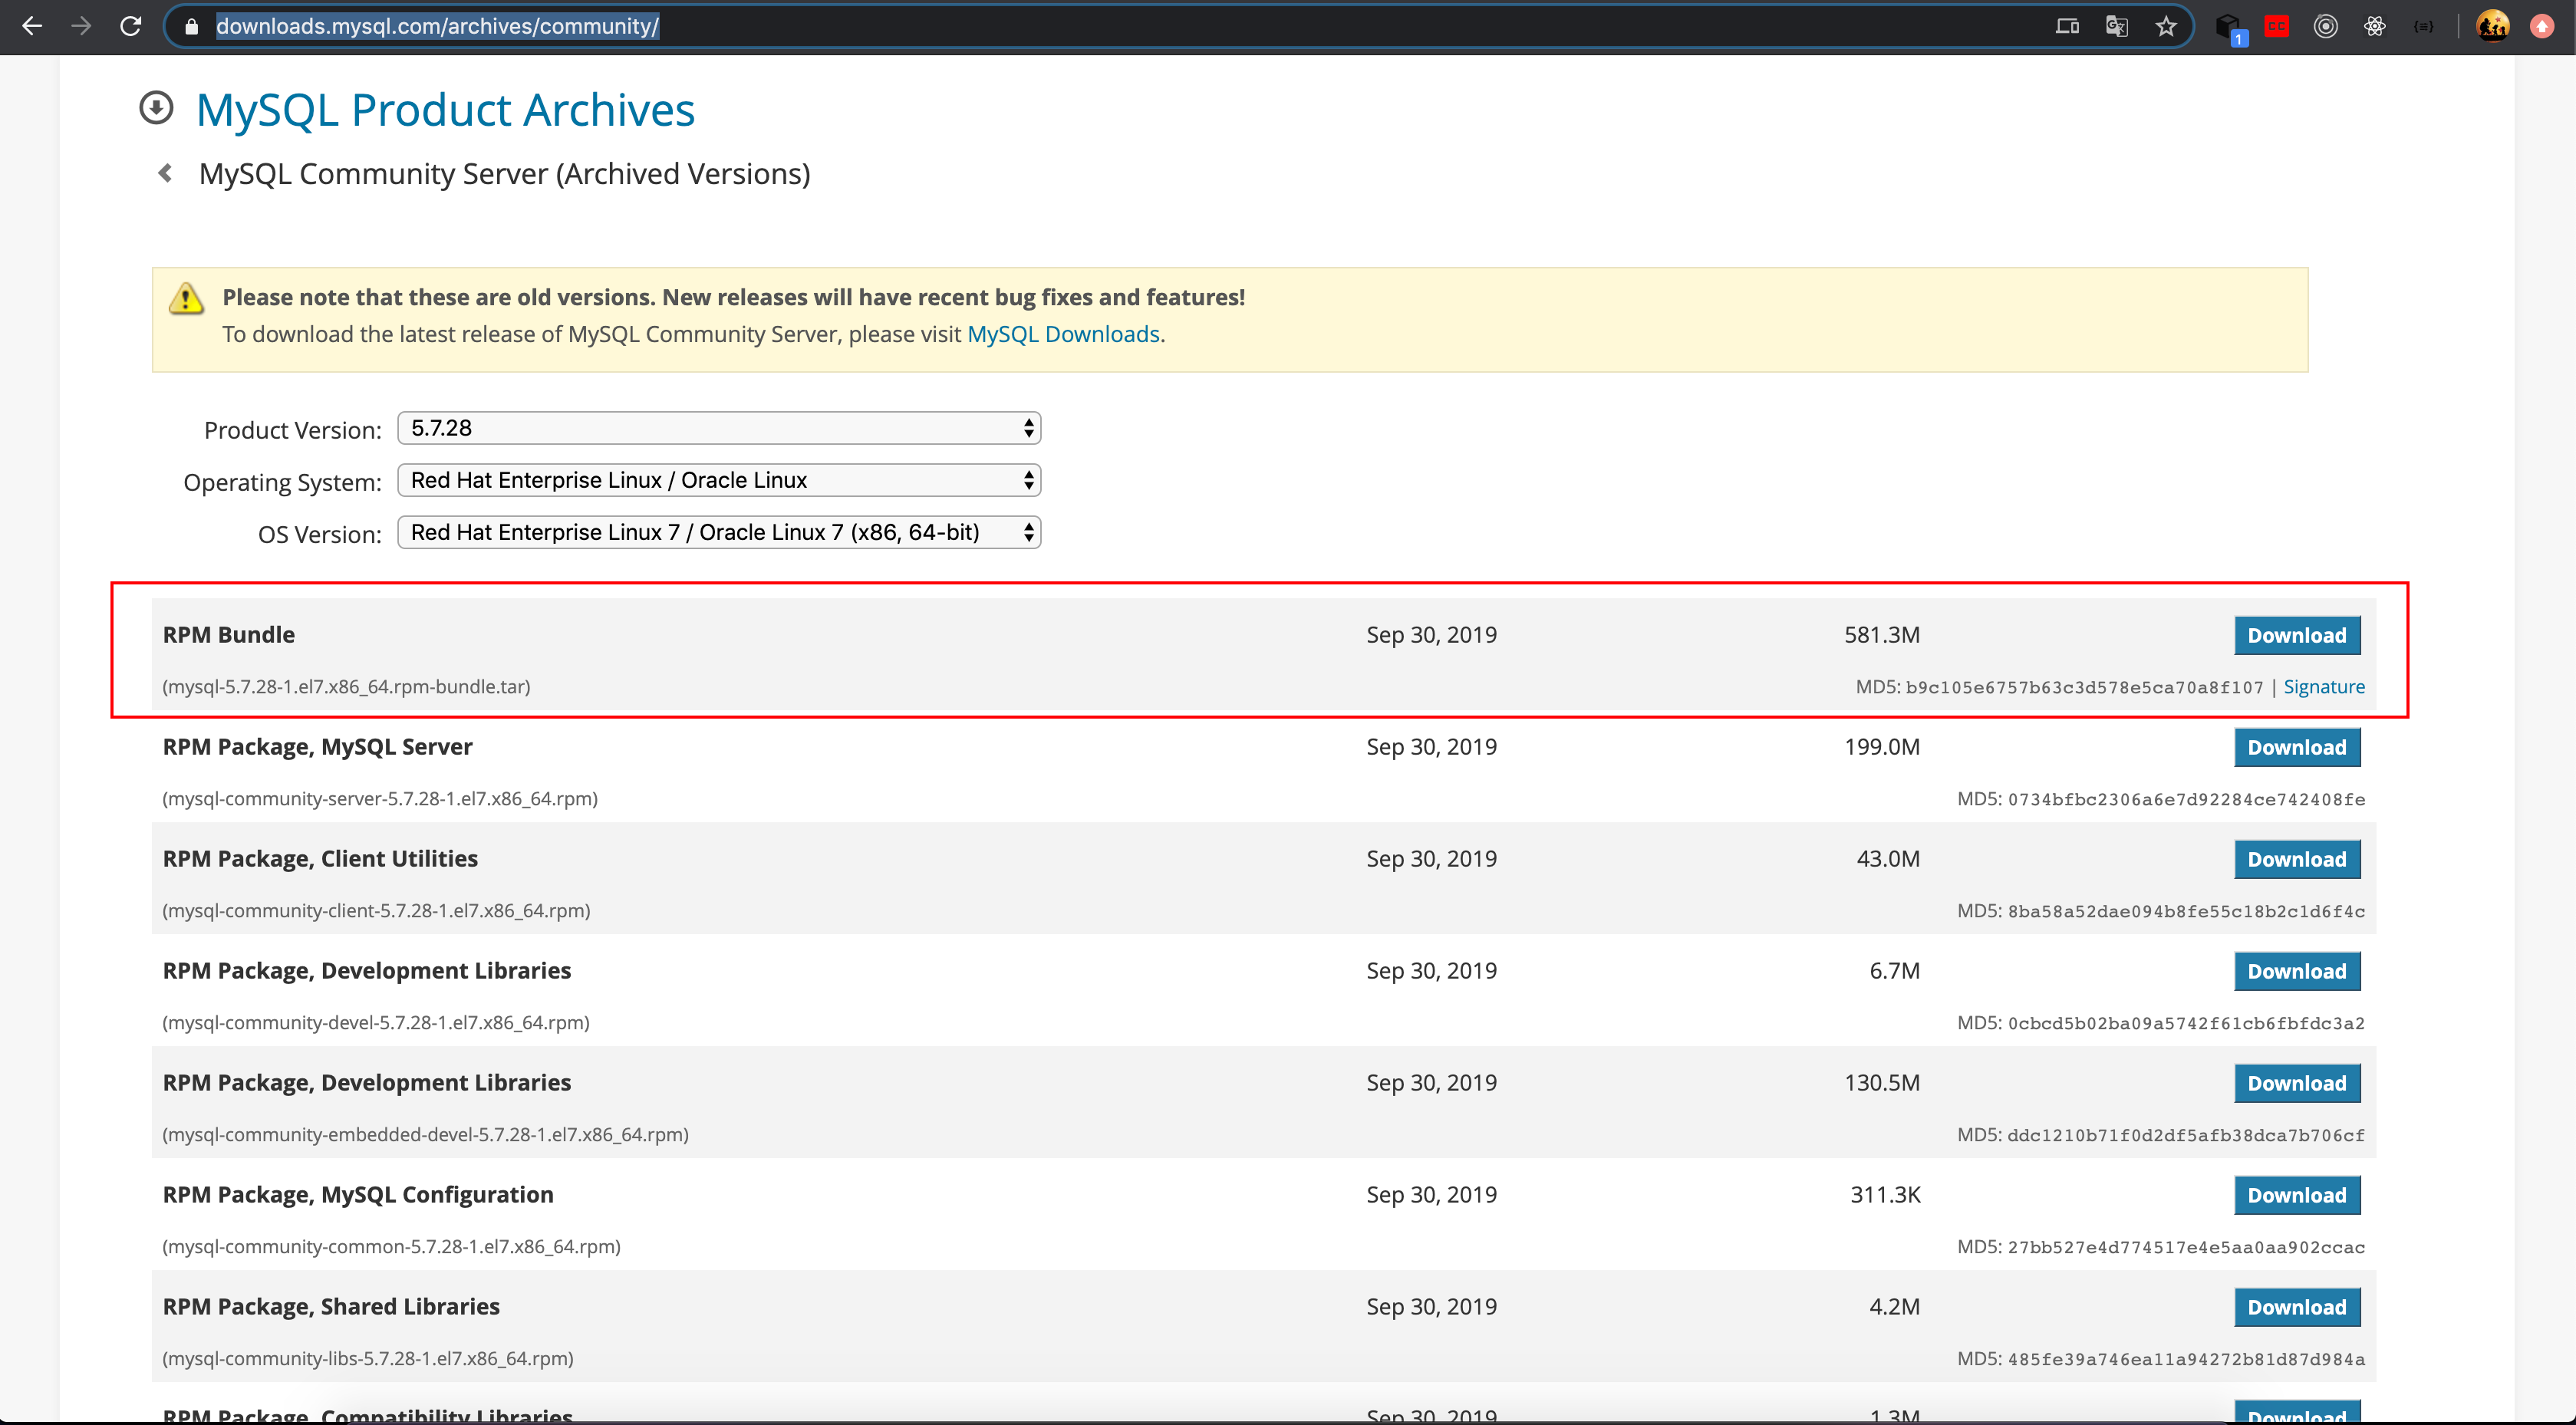Bookmark this page with the star icon
Screen dimensions: 2576x1425
pyautogui.click(x=2166, y=26)
